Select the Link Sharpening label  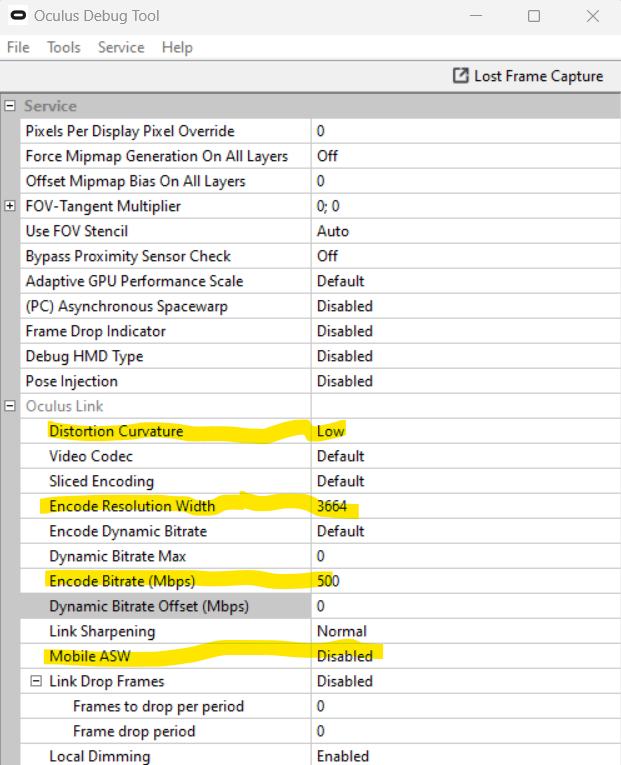click(x=102, y=631)
